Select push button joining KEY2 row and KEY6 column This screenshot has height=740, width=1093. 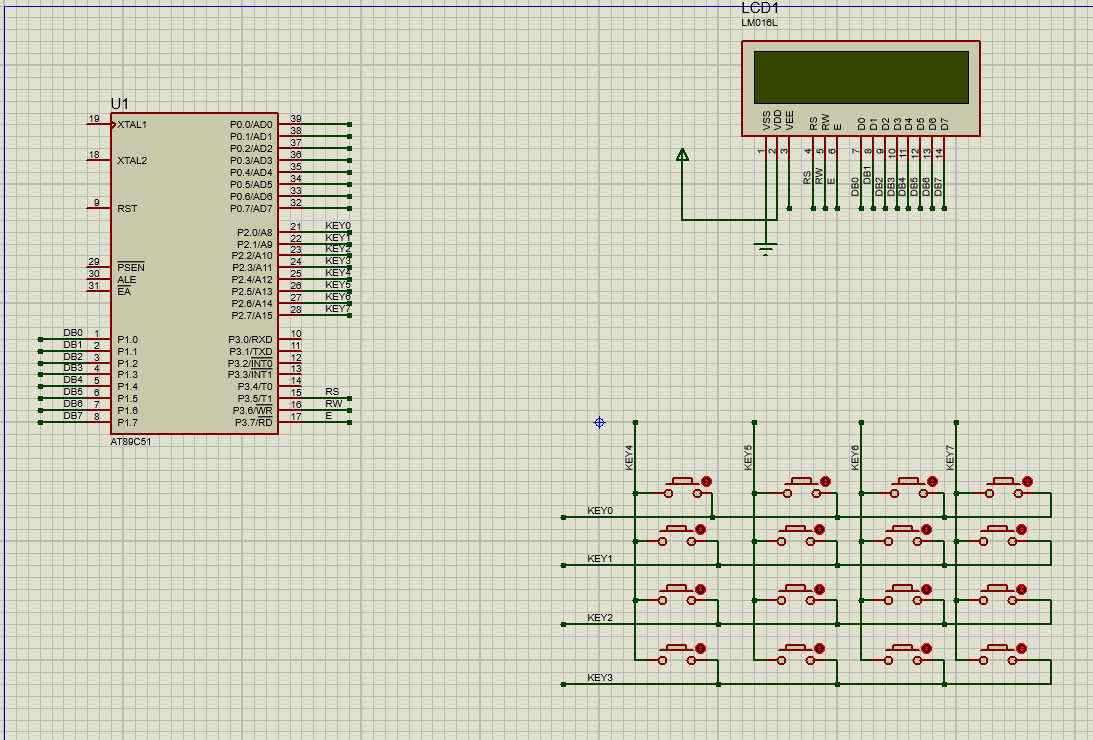(x=903, y=596)
